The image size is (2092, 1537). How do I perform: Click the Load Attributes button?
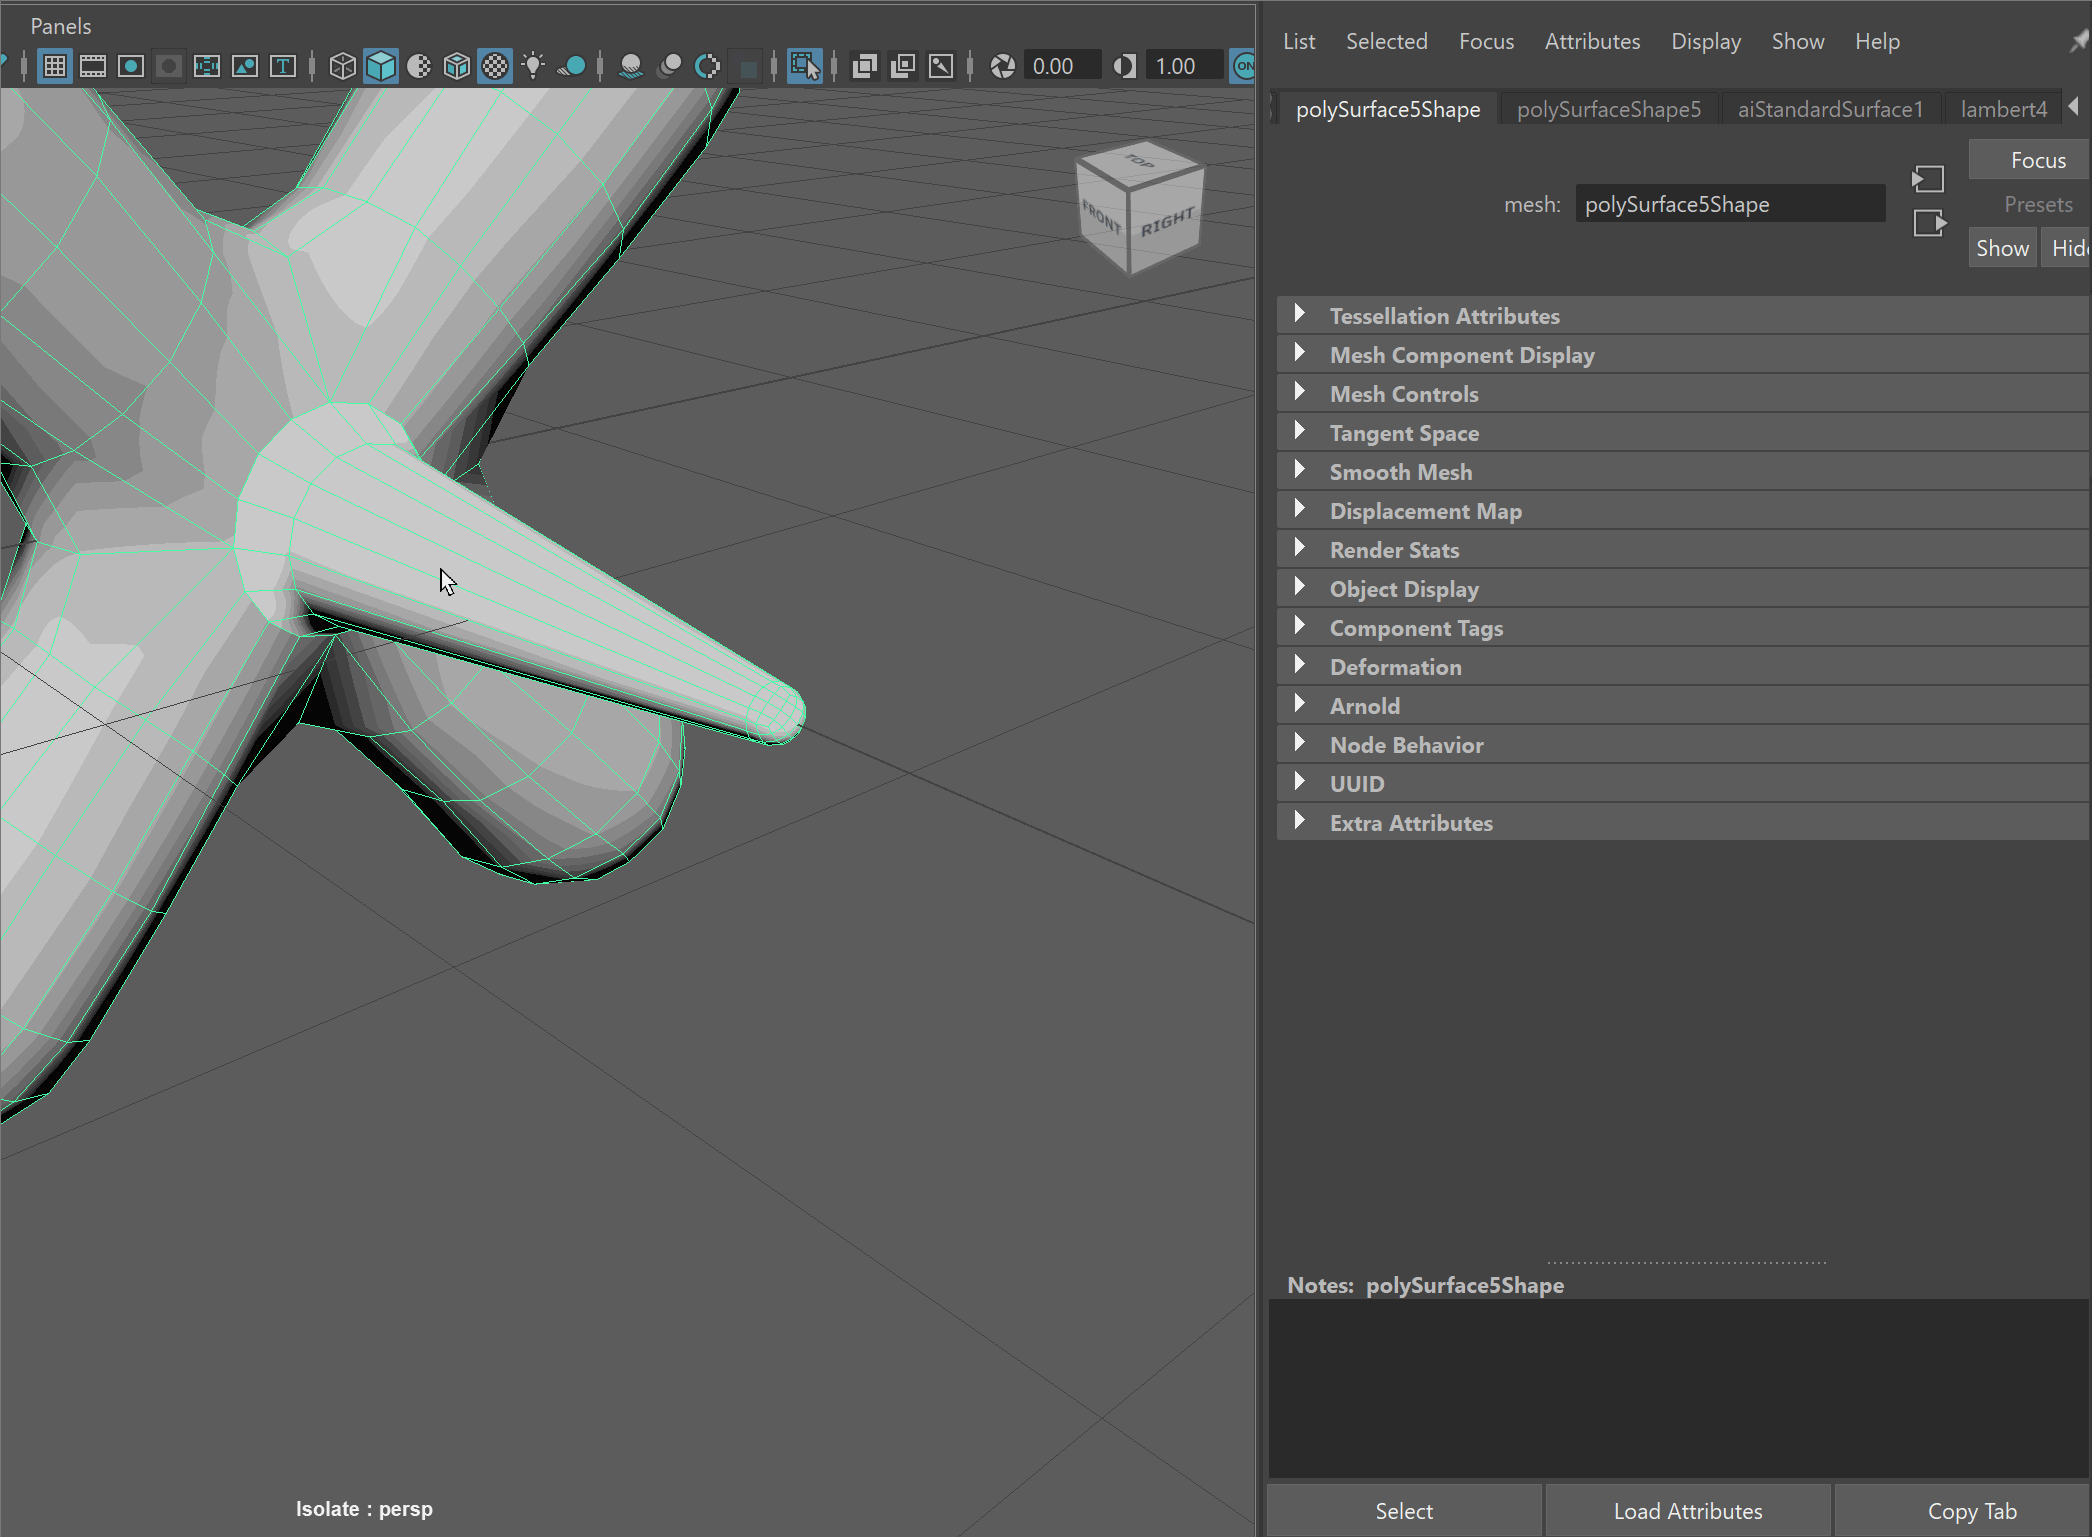pos(1687,1511)
